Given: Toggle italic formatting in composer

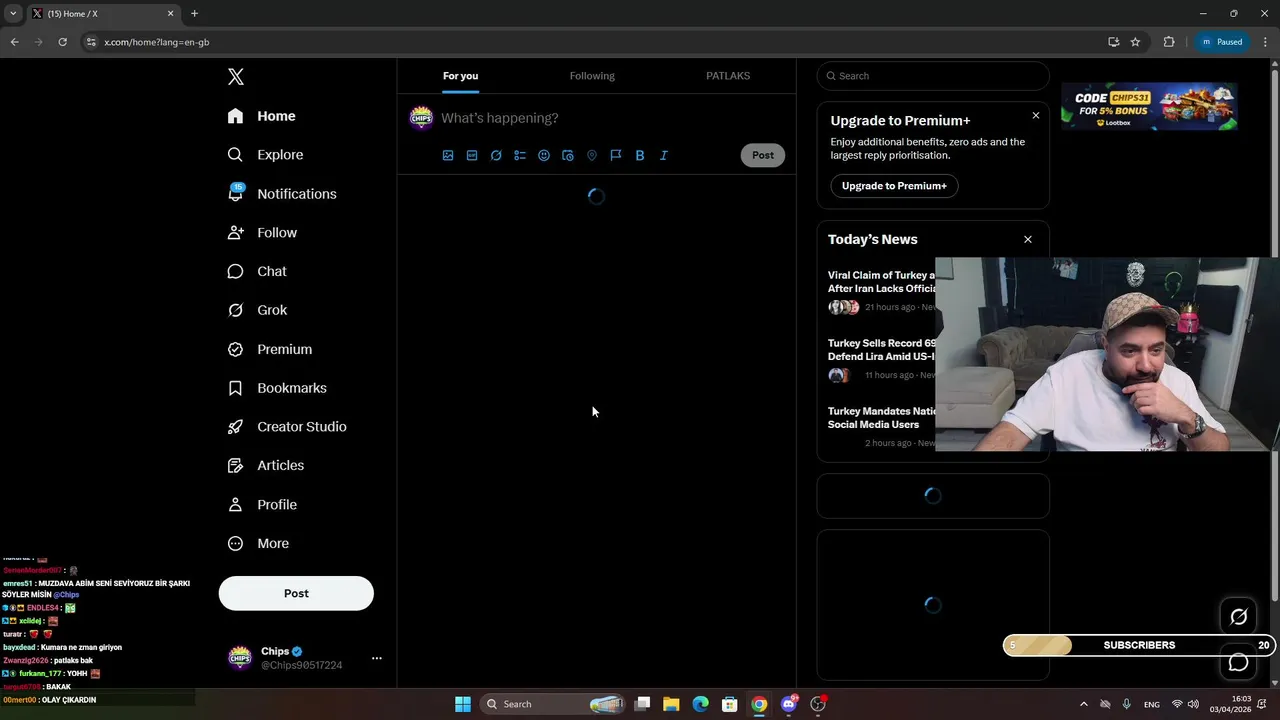Looking at the screenshot, I should click(664, 155).
